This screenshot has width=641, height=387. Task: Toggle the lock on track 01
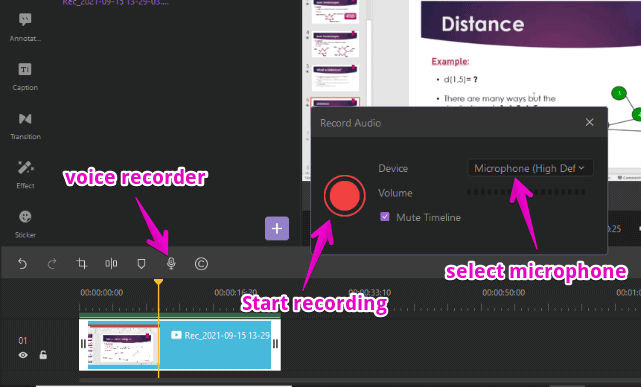click(x=43, y=355)
